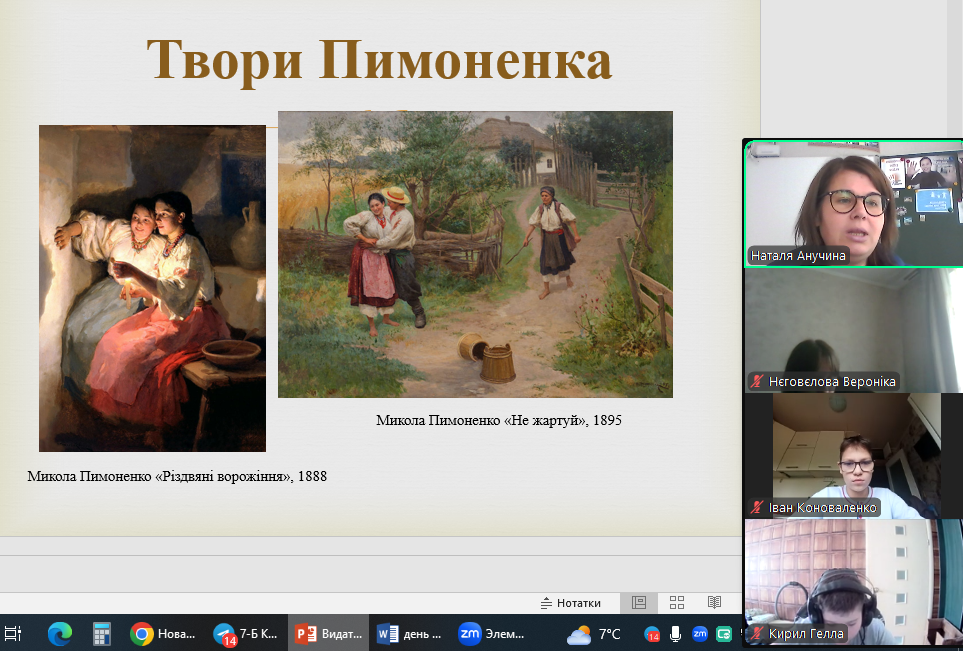Open Task View on the taskbar

13,633
